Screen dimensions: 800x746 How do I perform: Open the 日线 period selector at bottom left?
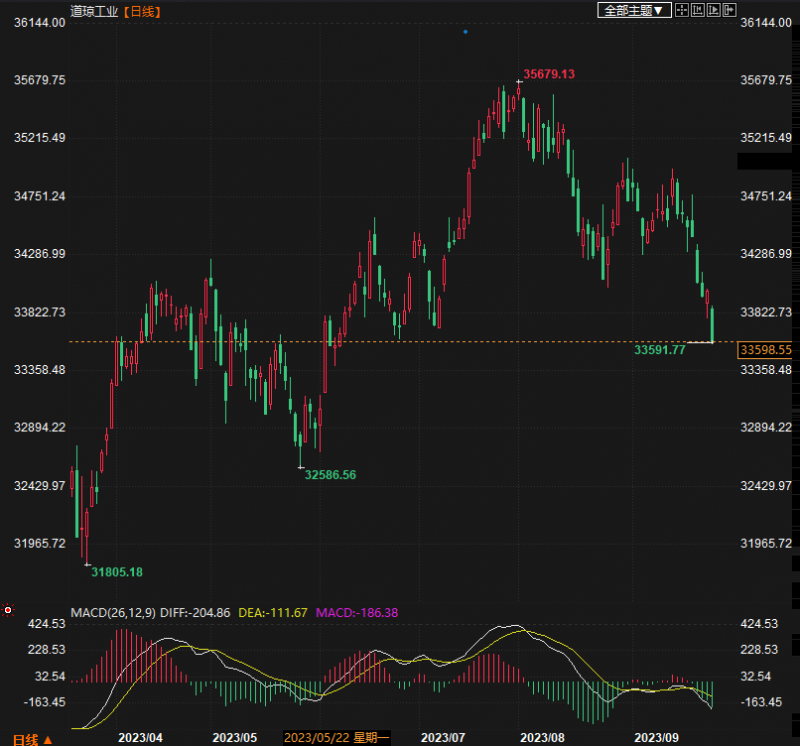32,739
